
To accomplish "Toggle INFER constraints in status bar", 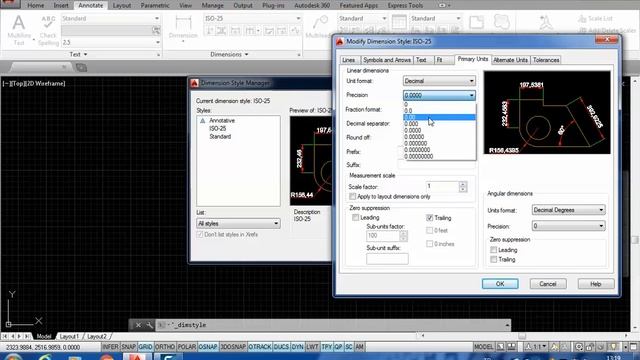I will (110, 347).
